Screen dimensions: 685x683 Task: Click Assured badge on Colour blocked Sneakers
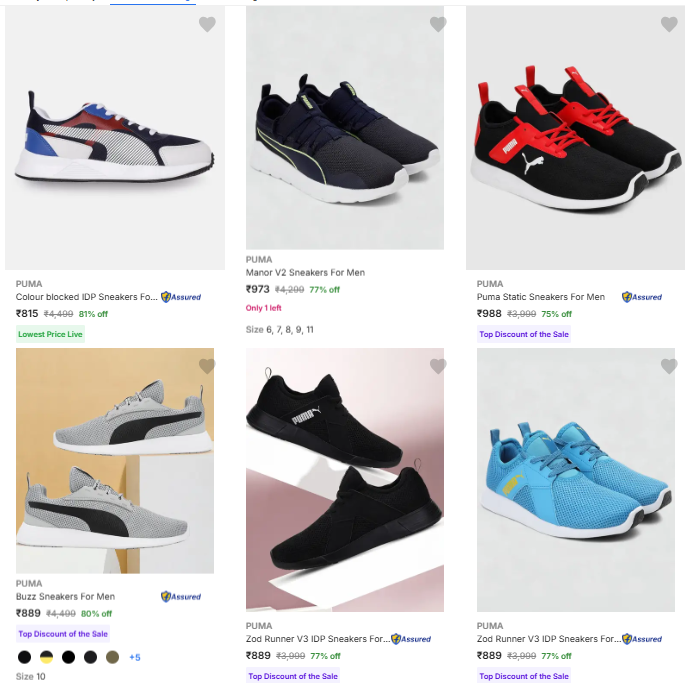click(181, 297)
